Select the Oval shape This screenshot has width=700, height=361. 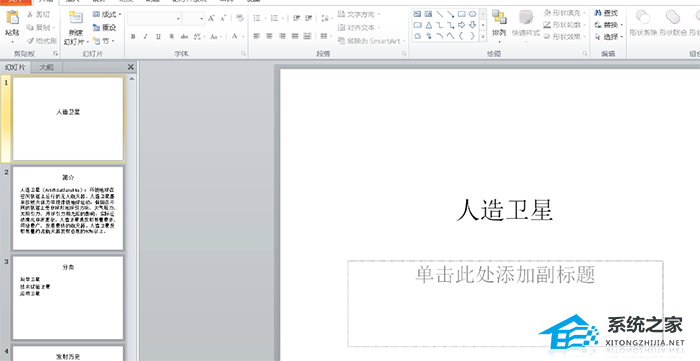pos(473,14)
